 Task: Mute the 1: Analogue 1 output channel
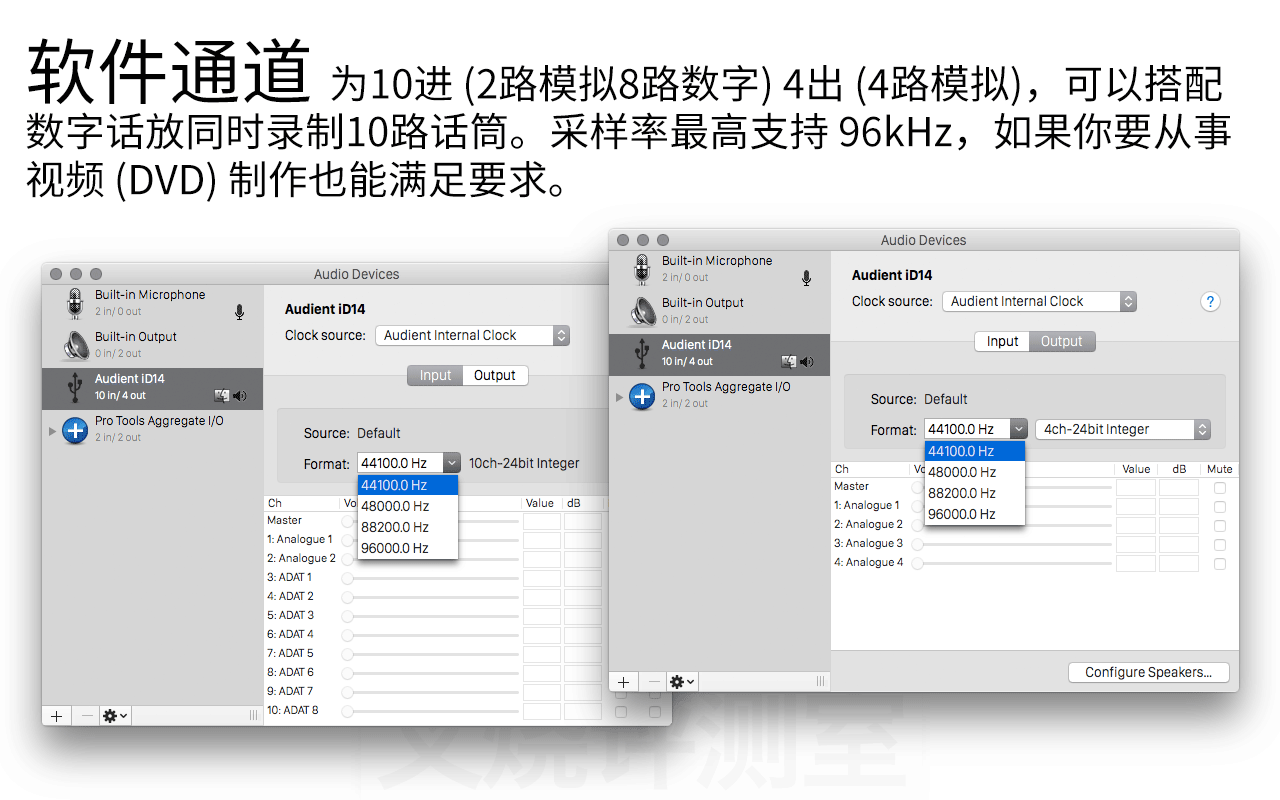click(1219, 507)
